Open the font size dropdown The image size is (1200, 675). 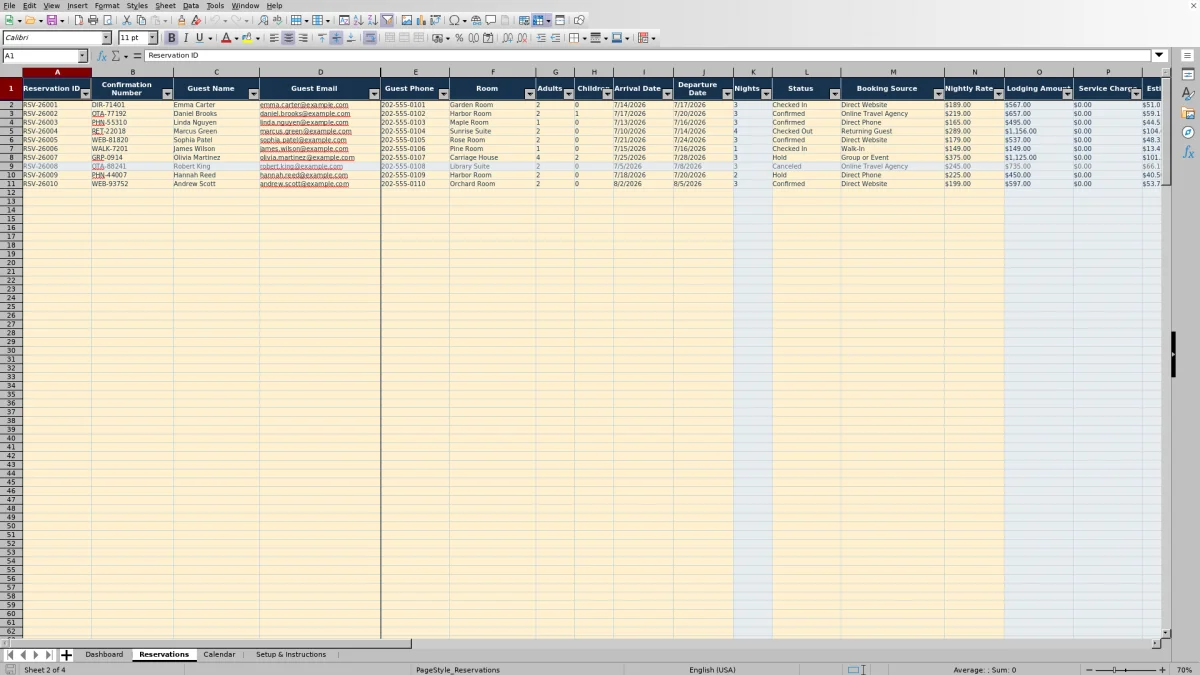(x=152, y=38)
